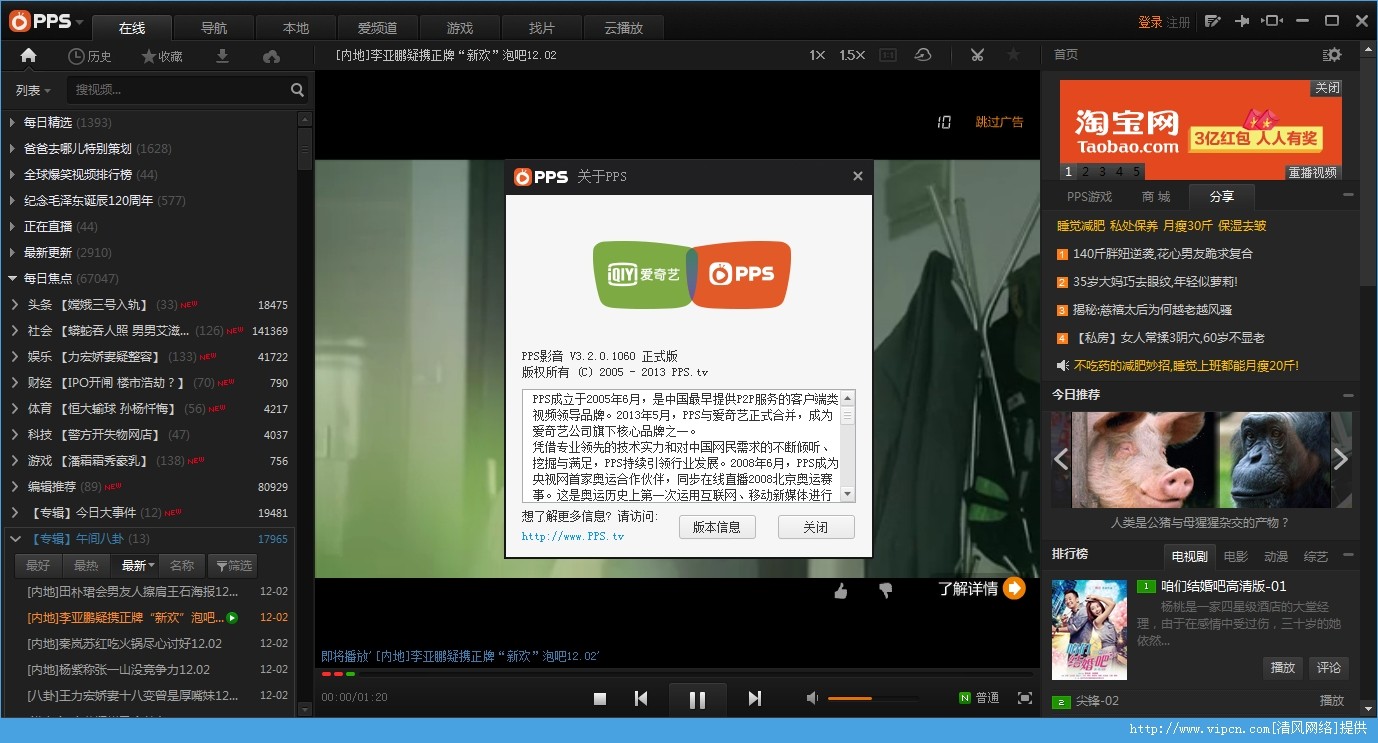The image size is (1378, 743).
Task: Set playback size to 1.5X
Action: [x=852, y=55]
